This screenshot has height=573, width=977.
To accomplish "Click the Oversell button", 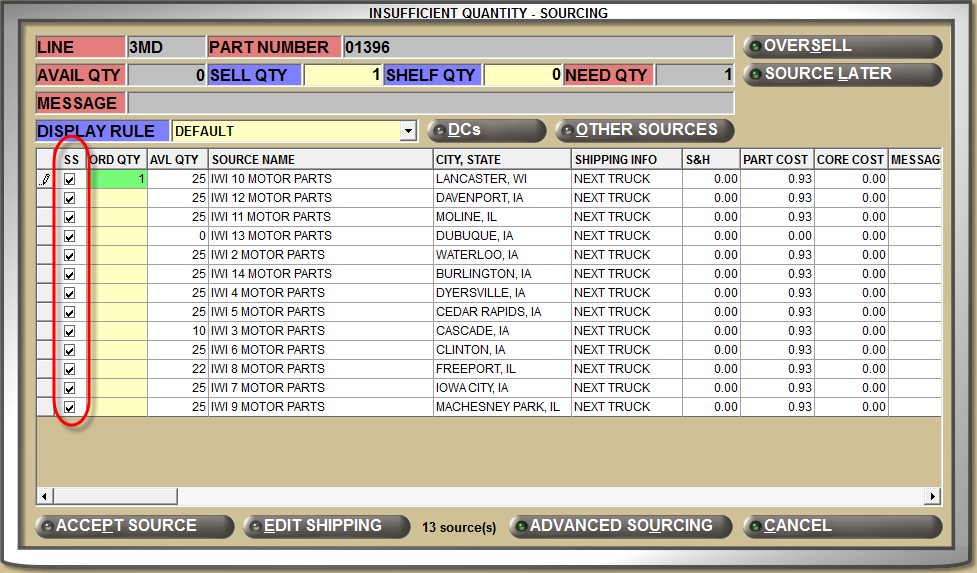I will 842,47.
